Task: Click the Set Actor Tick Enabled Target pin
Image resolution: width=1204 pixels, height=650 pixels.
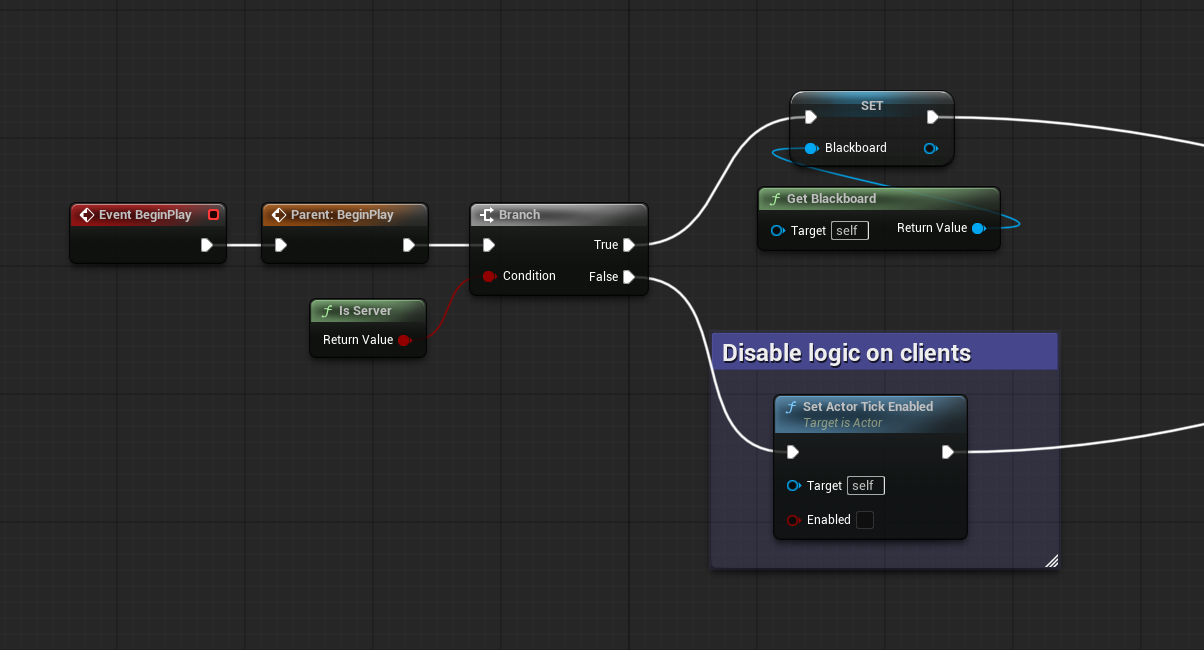Action: click(x=793, y=486)
